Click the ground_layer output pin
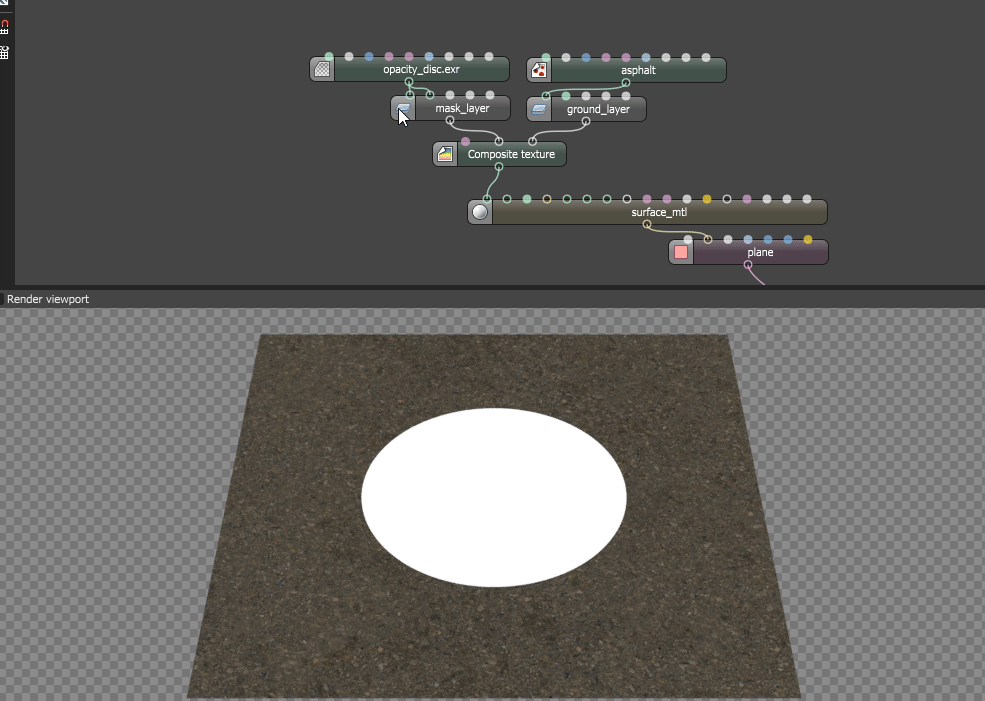 point(585,121)
